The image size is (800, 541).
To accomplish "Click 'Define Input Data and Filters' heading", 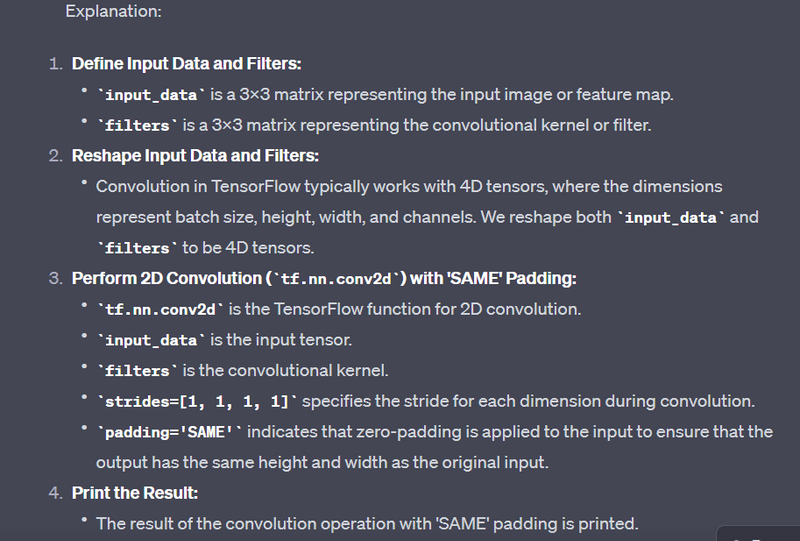I will pos(185,64).
